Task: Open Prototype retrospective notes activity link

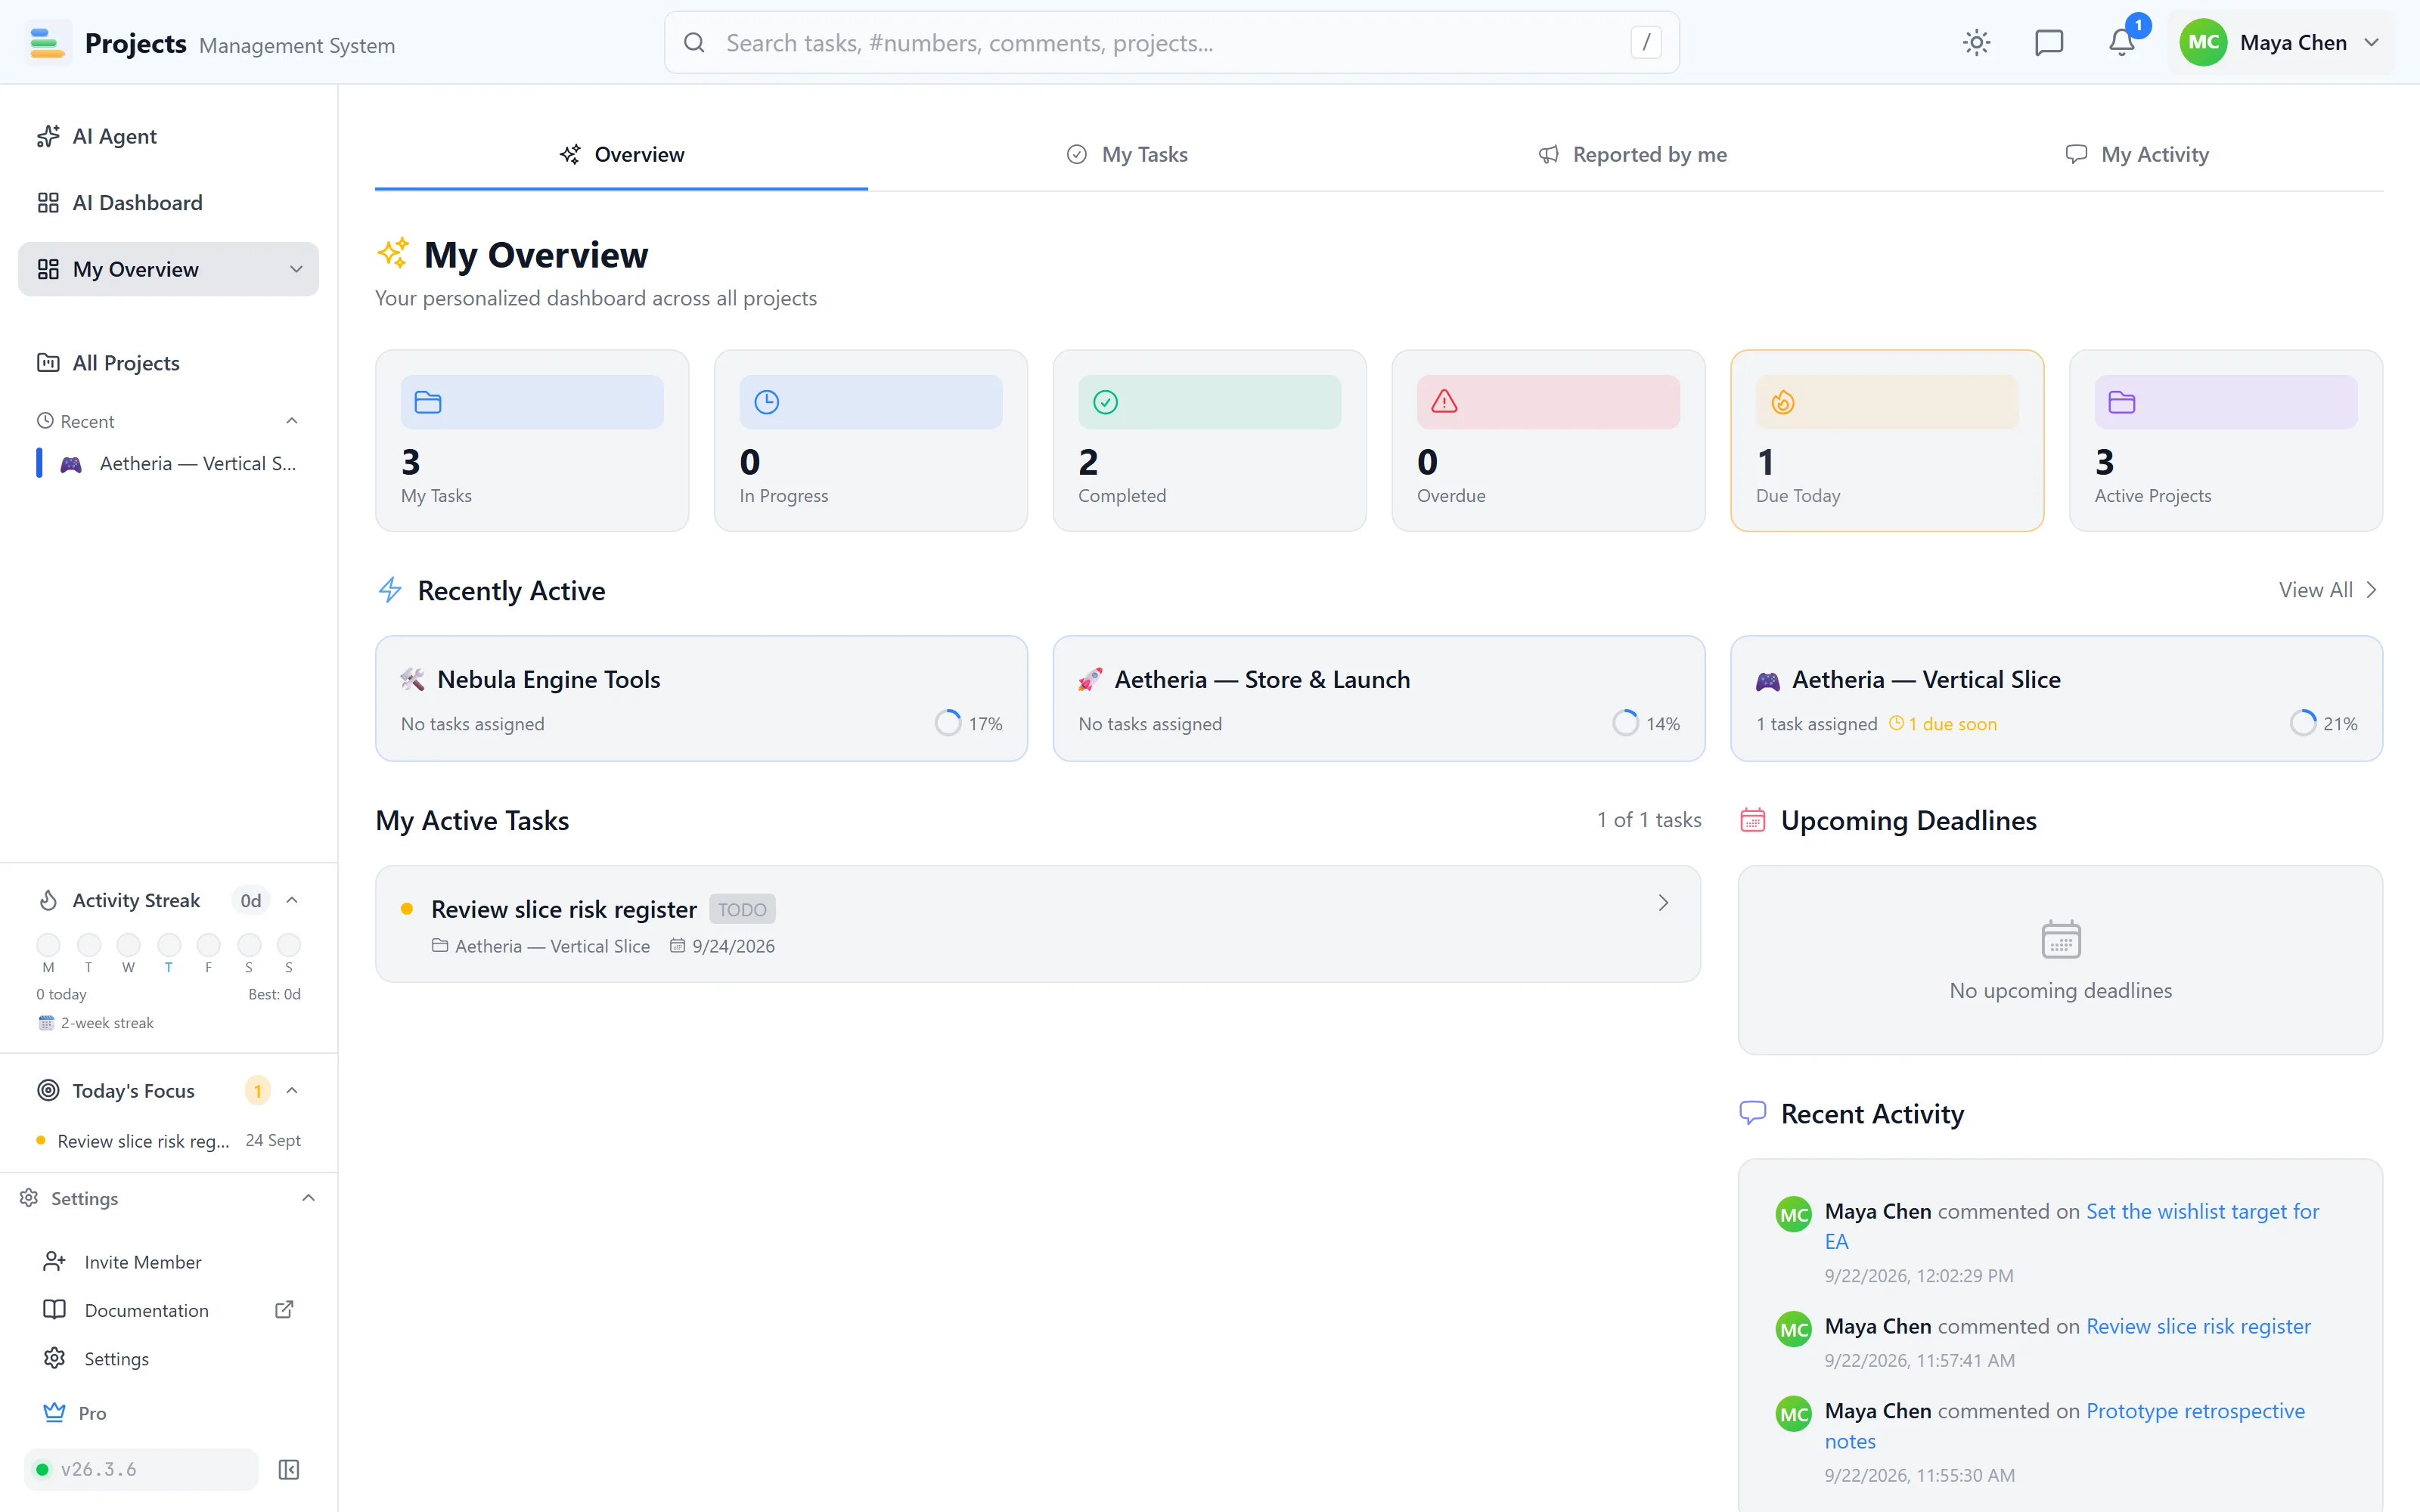Action: [x=2064, y=1426]
